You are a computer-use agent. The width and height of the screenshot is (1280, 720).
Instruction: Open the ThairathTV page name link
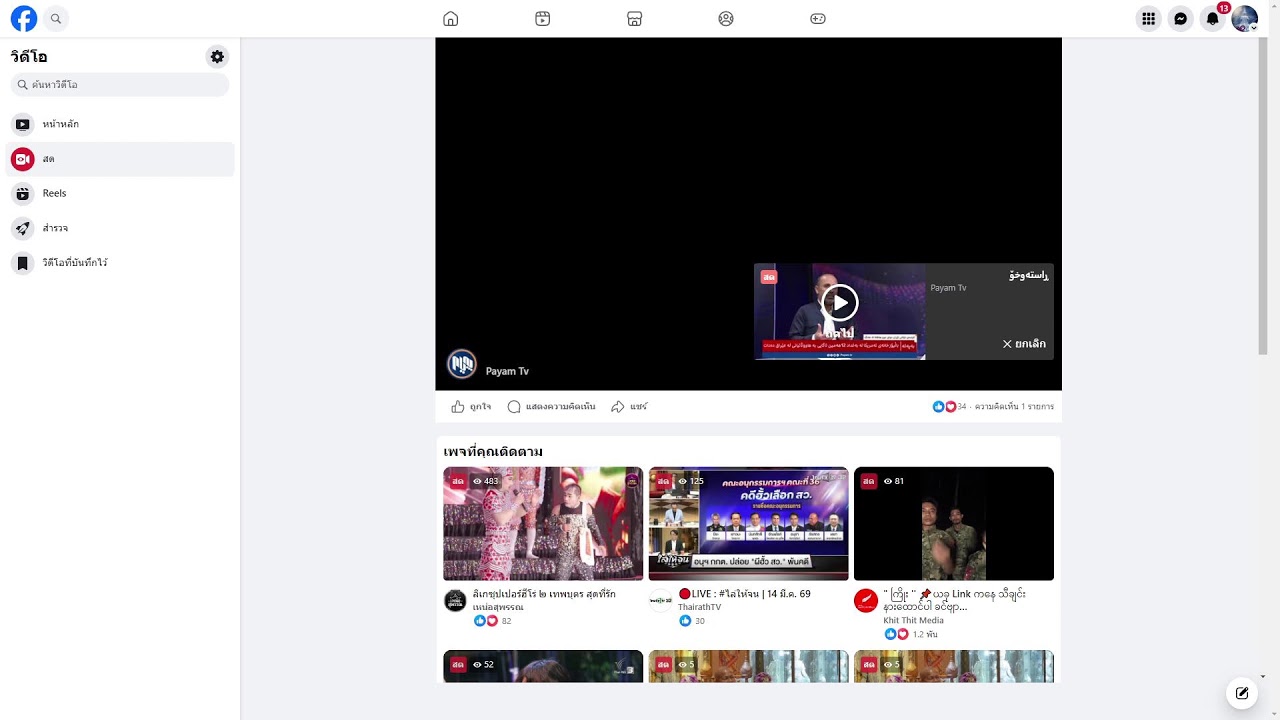click(x=699, y=607)
